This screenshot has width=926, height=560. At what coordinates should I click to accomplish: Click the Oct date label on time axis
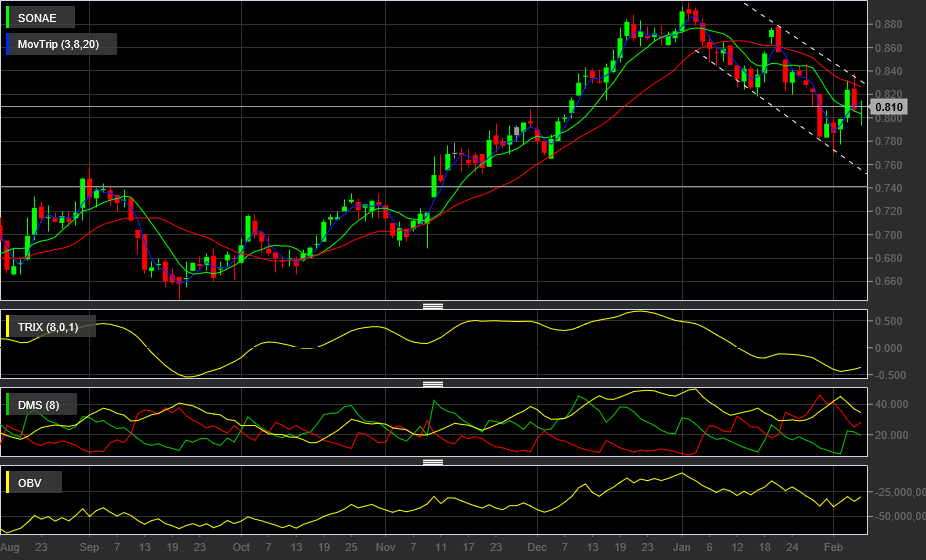(x=241, y=547)
